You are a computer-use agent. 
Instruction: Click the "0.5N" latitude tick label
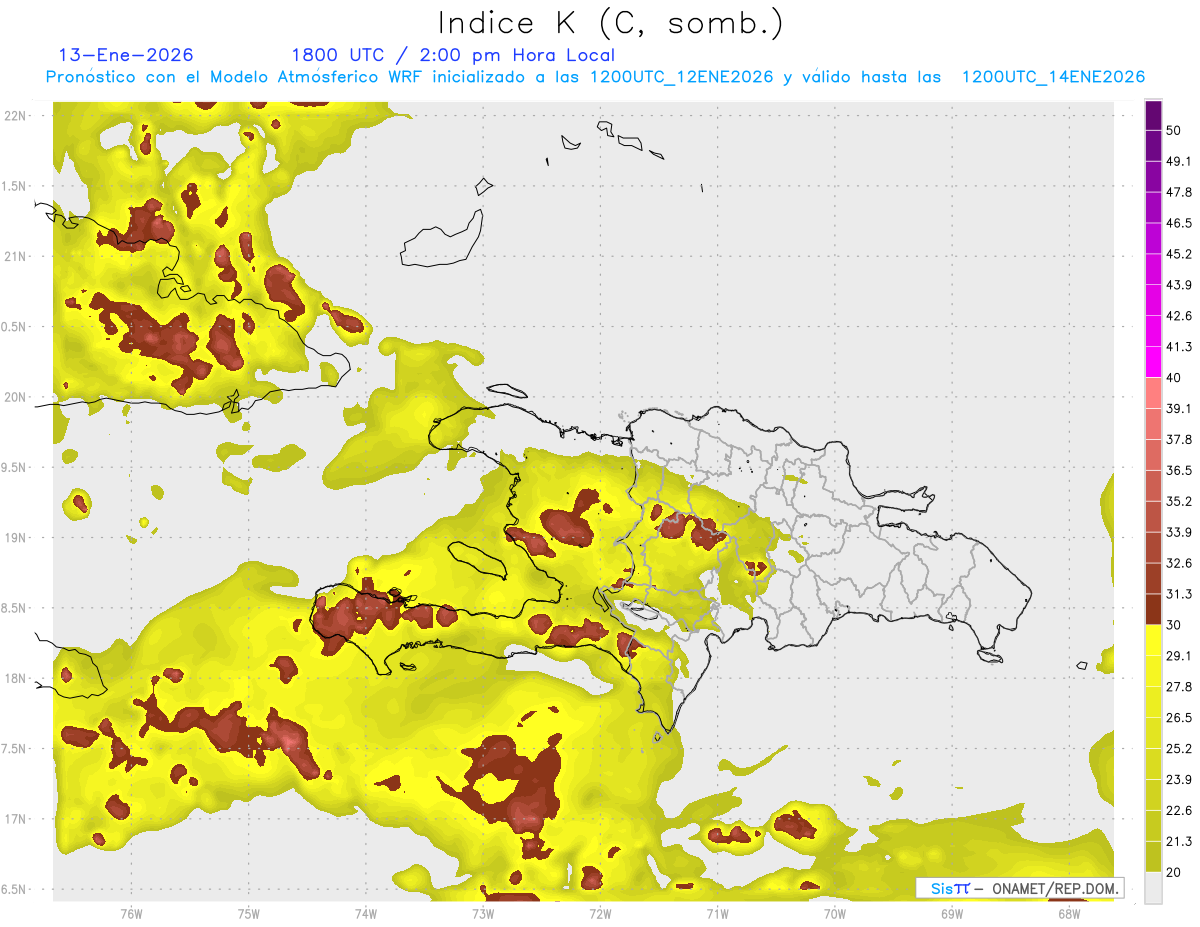[14, 327]
